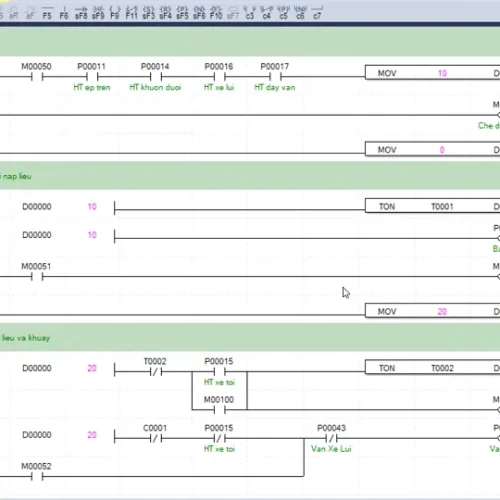Select the c4 normally closed contact tool
This screenshot has width=500, height=500.
click(x=267, y=12)
